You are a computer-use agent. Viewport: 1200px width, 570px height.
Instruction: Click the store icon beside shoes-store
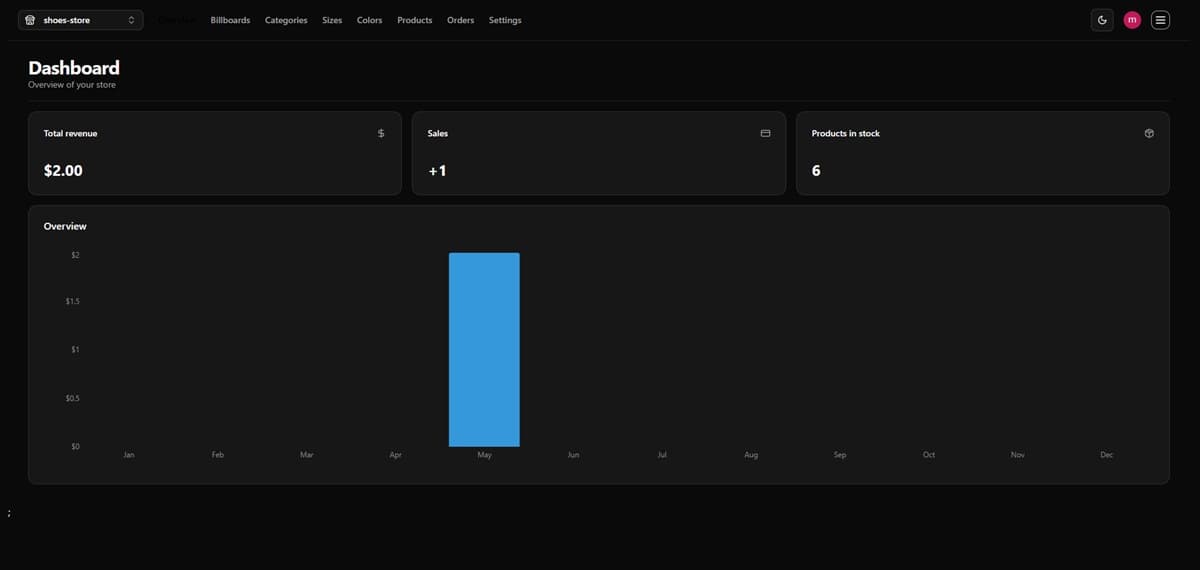[30, 20]
